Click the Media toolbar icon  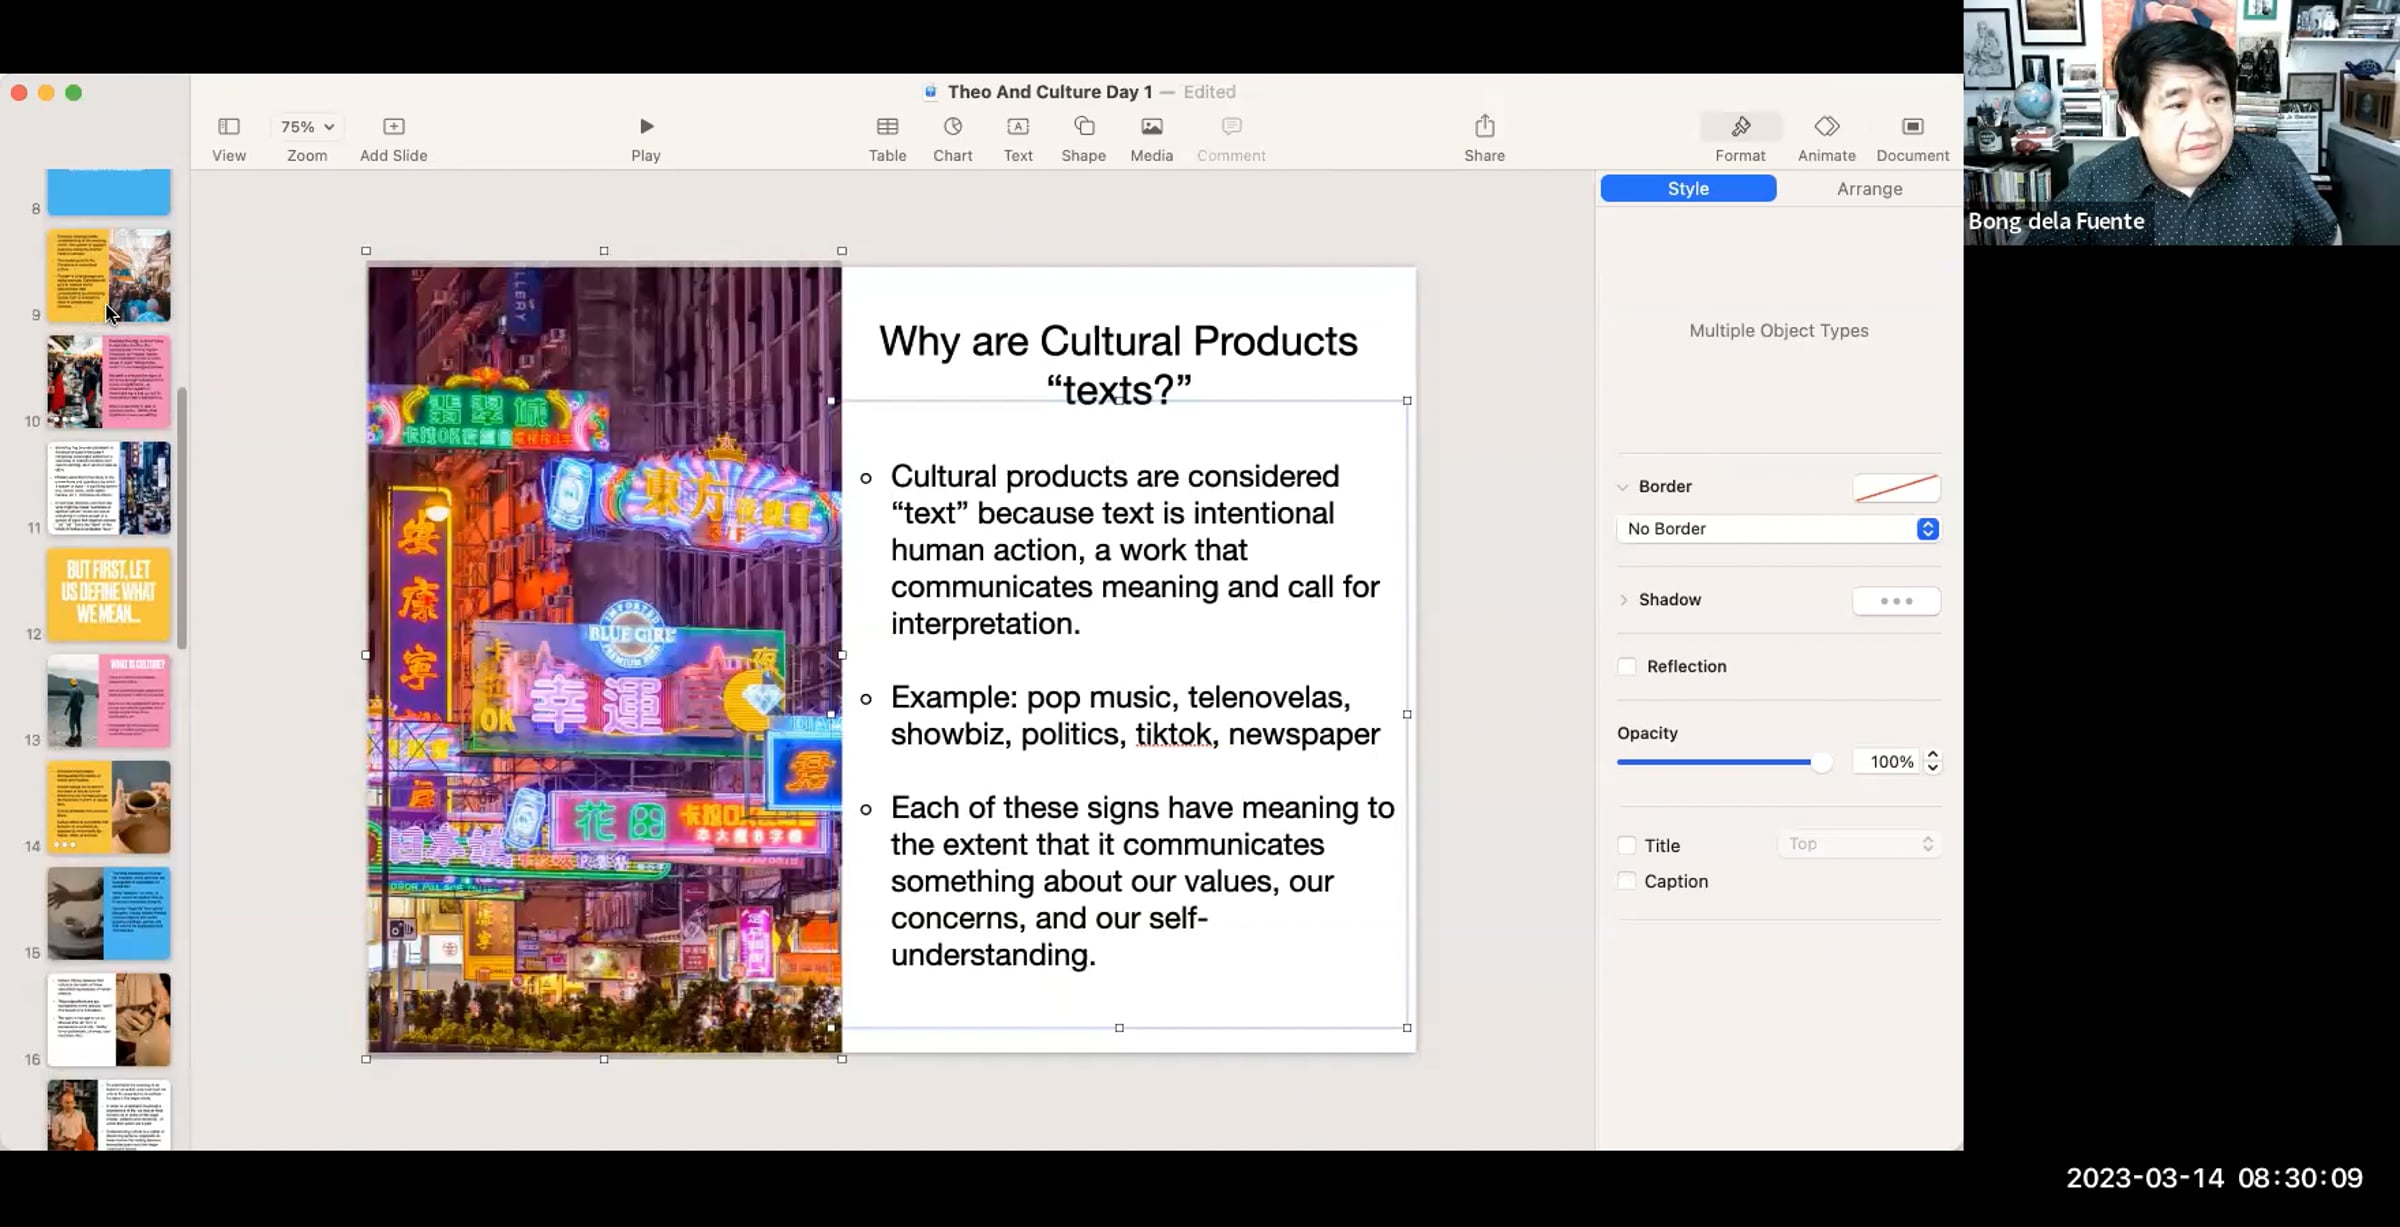tap(1151, 127)
